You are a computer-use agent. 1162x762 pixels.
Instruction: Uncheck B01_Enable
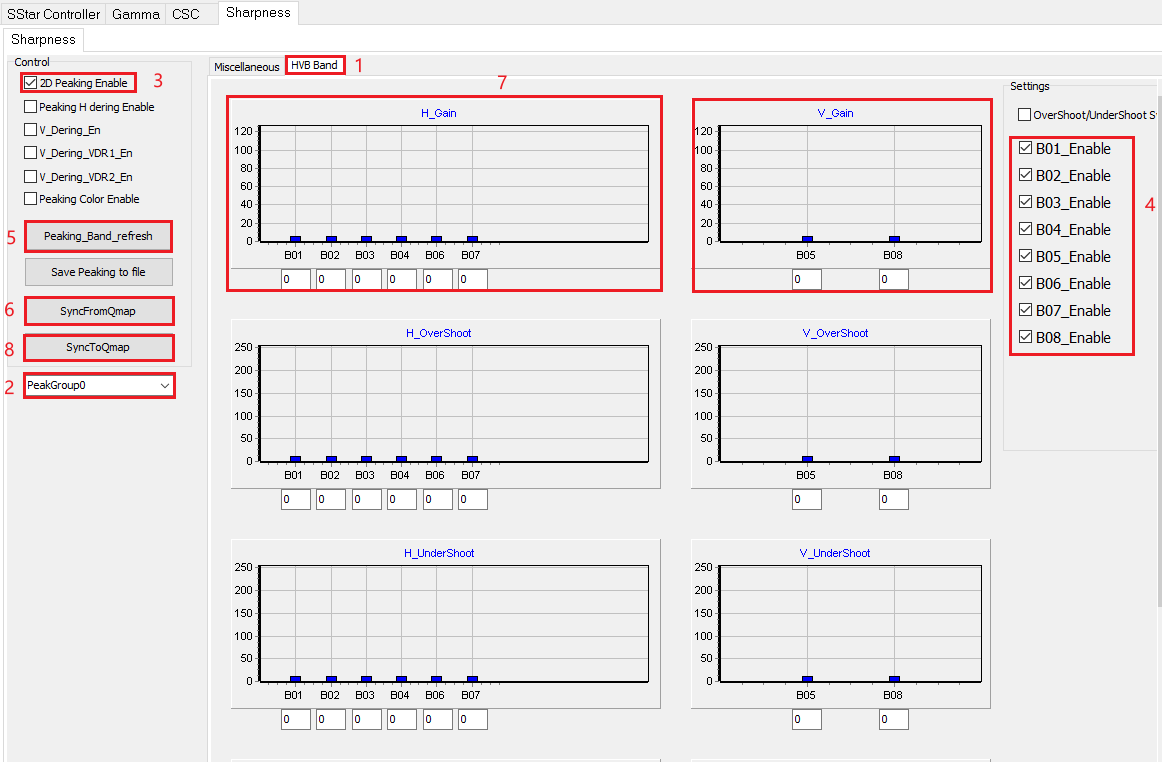[x=1026, y=148]
